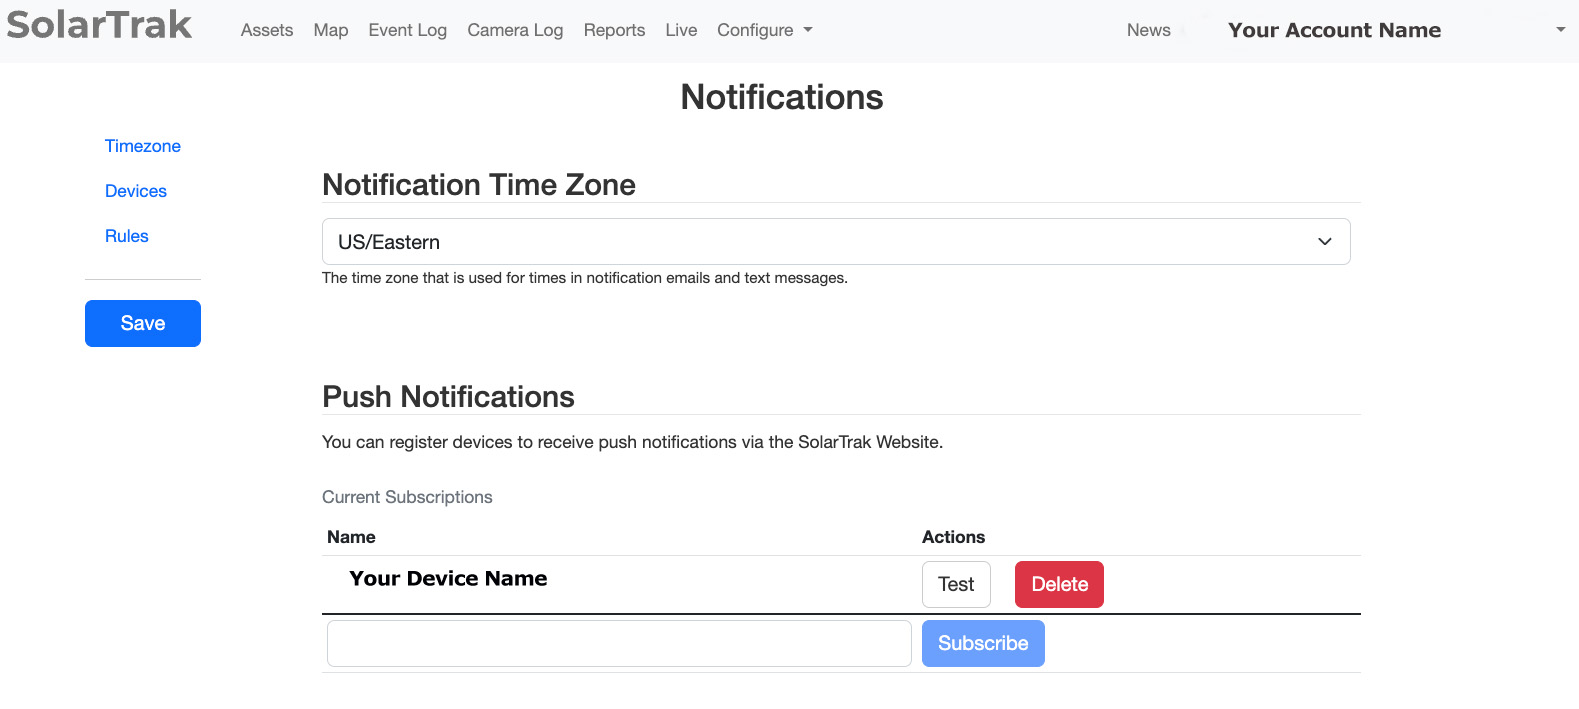Image resolution: width=1579 pixels, height=709 pixels.
Task: Click the SolarTrak logo
Action: point(99,25)
